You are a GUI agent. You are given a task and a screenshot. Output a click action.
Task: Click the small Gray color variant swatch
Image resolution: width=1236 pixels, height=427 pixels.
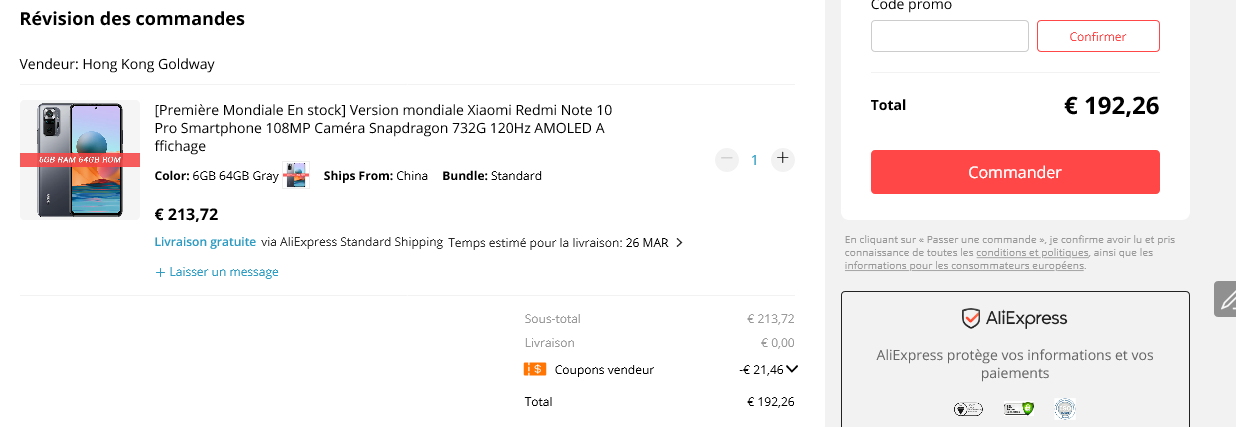pyautogui.click(x=297, y=176)
